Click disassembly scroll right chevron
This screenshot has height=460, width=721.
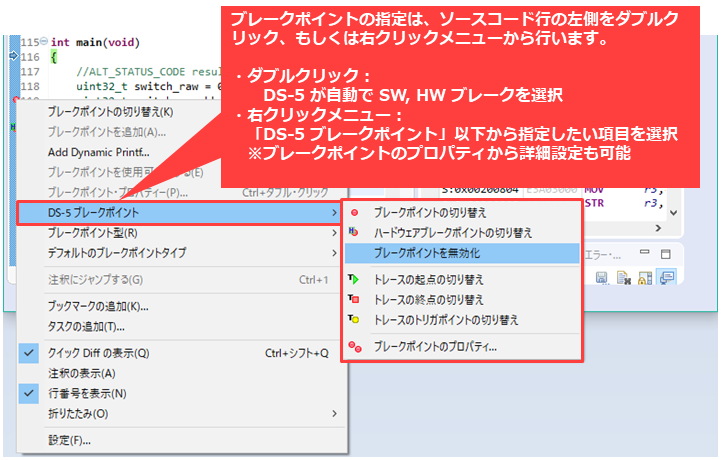point(658,228)
